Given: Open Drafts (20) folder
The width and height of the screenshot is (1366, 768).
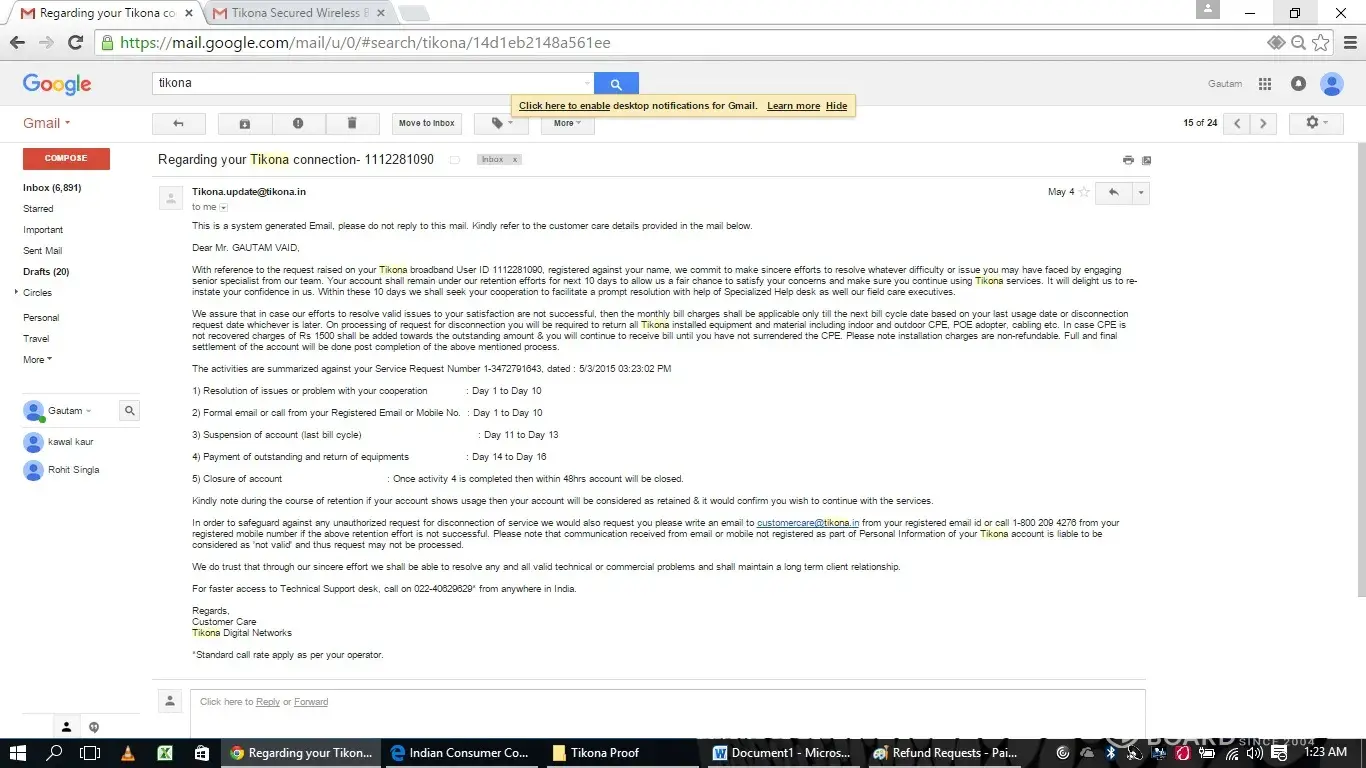Looking at the screenshot, I should (x=46, y=272).
